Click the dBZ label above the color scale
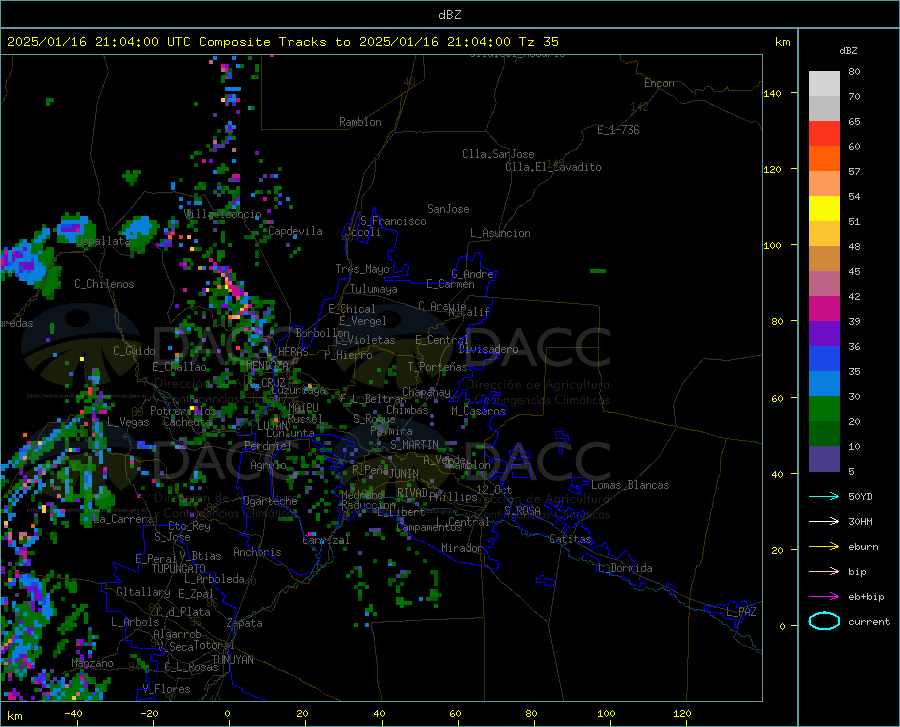The image size is (900, 727). pos(848,50)
